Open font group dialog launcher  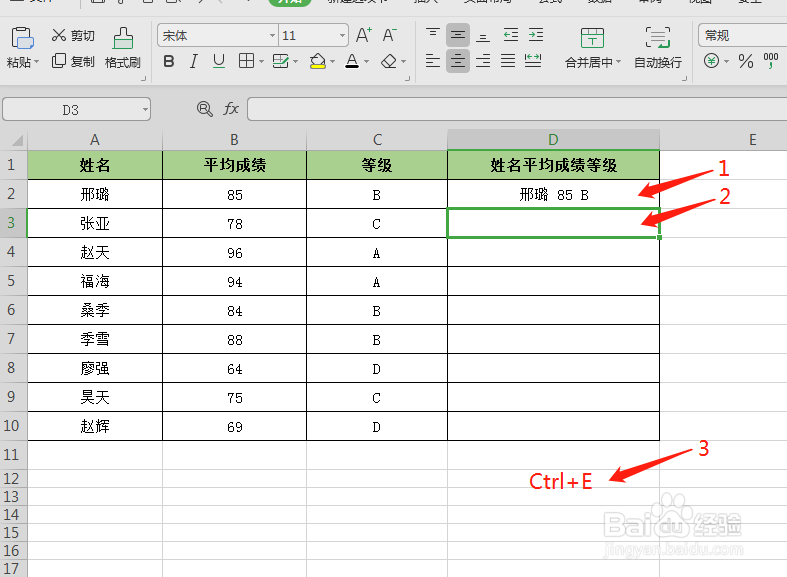click(x=408, y=78)
